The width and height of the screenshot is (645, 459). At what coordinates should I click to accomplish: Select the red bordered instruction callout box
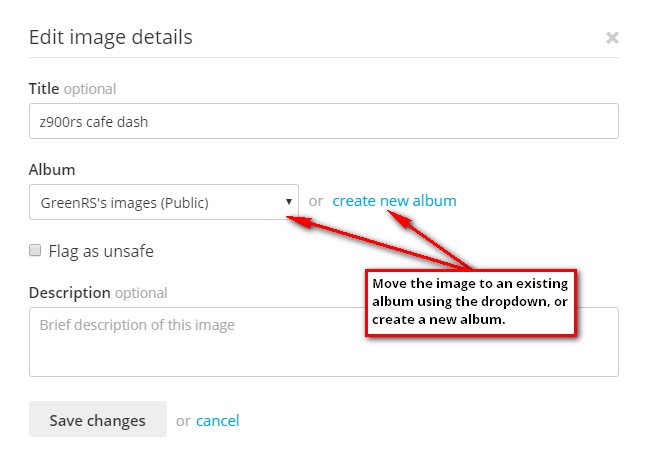click(x=471, y=303)
